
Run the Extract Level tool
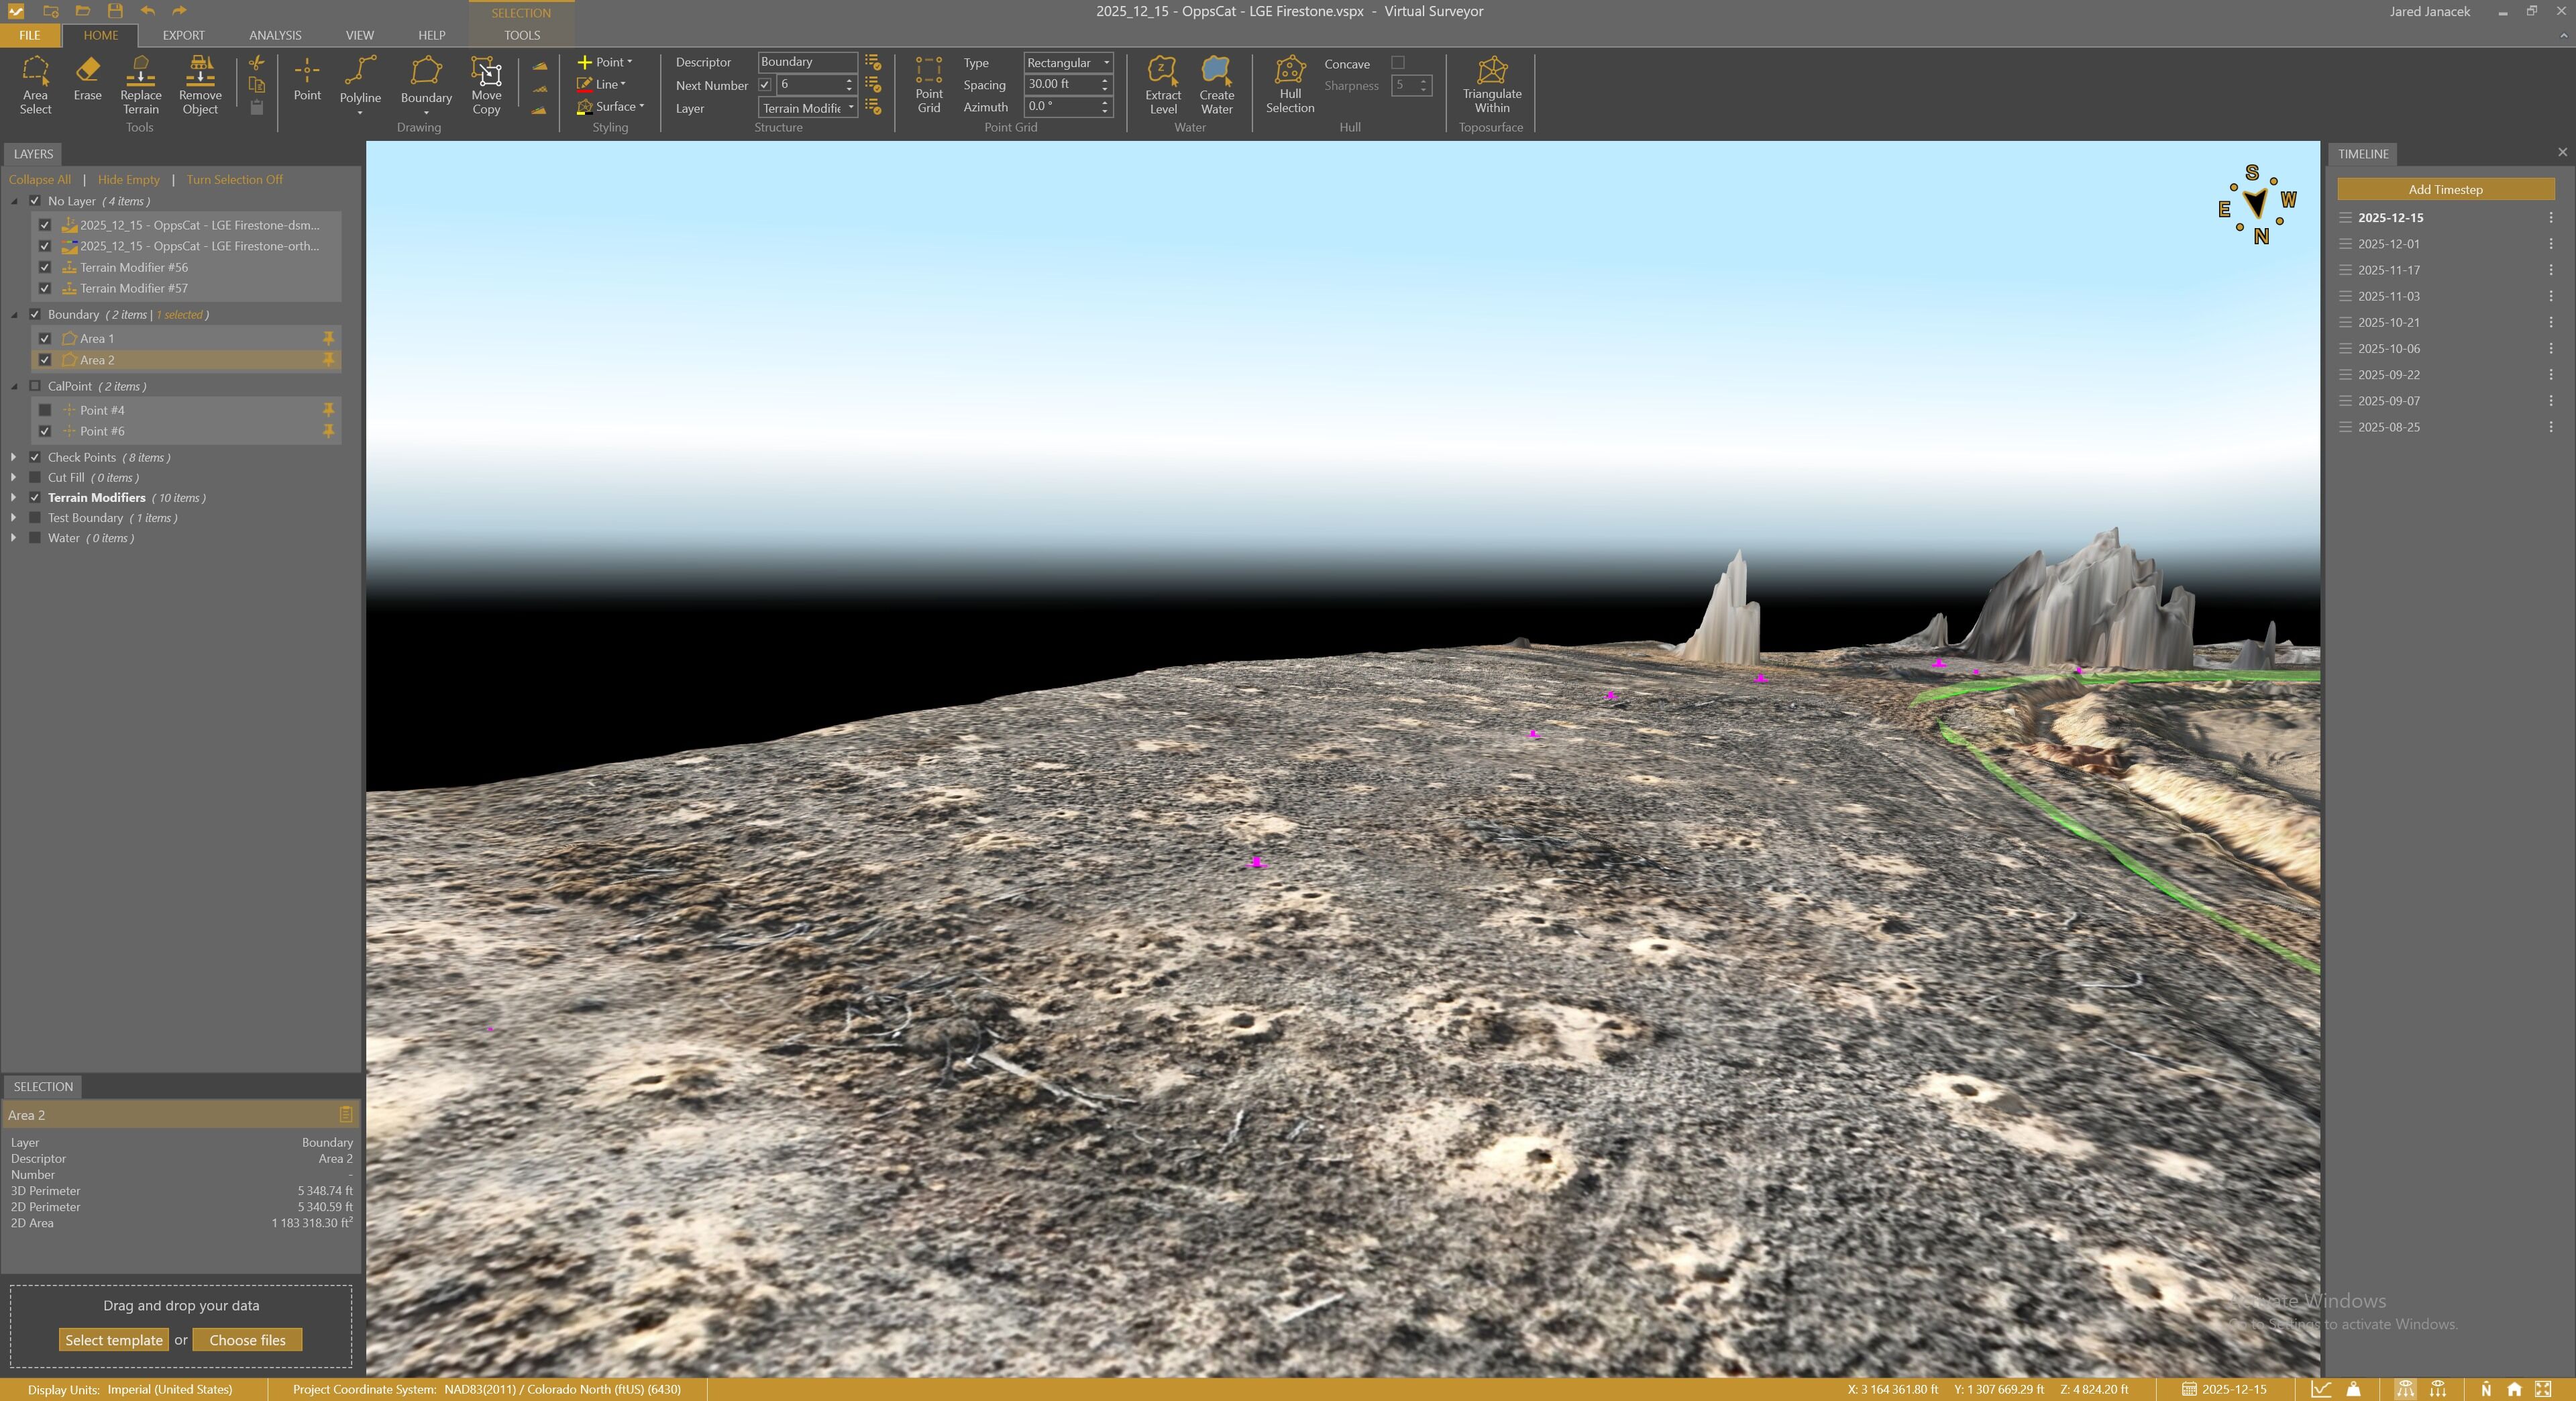pos(1163,85)
